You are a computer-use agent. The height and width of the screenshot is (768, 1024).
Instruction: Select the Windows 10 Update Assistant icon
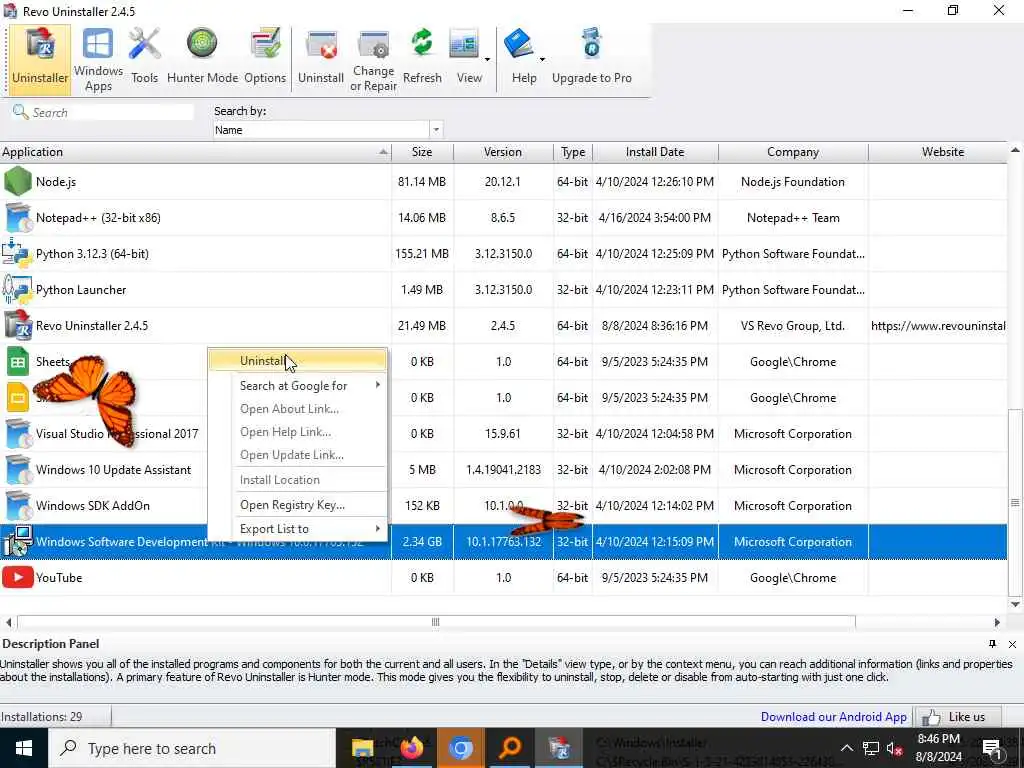point(18,470)
